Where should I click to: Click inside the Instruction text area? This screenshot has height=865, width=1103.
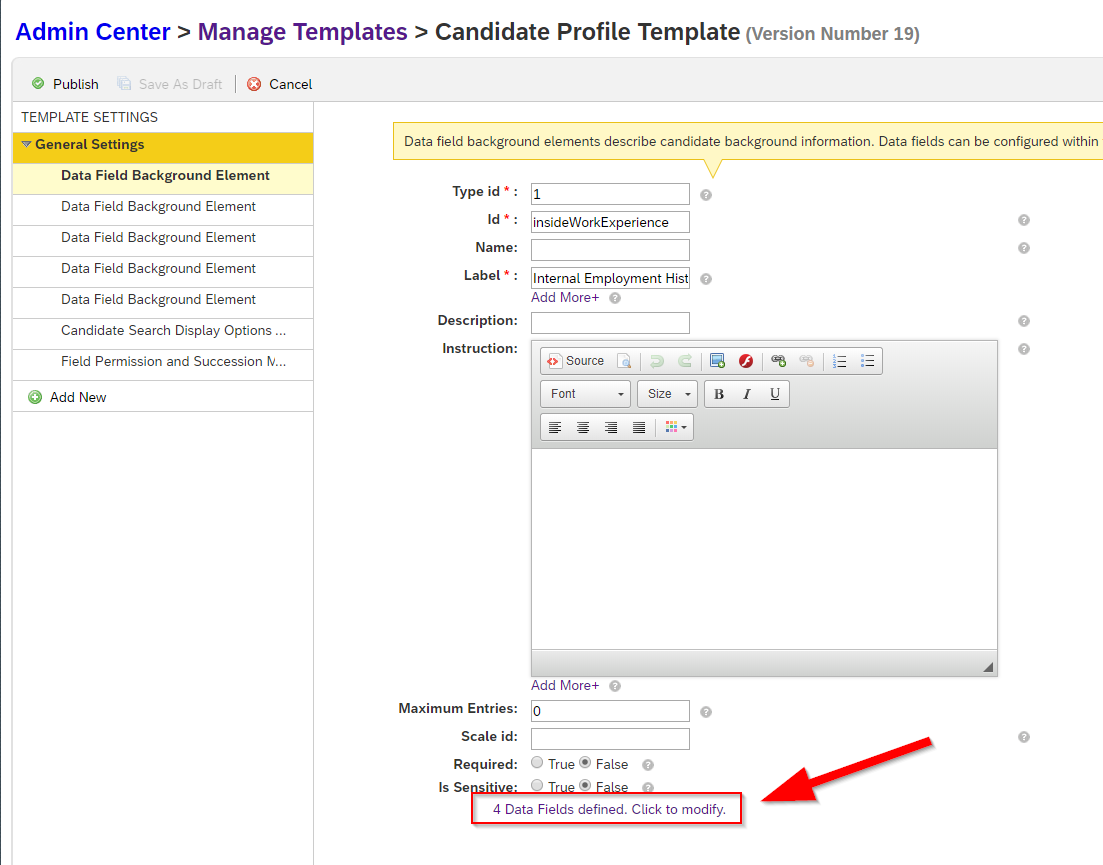click(764, 549)
